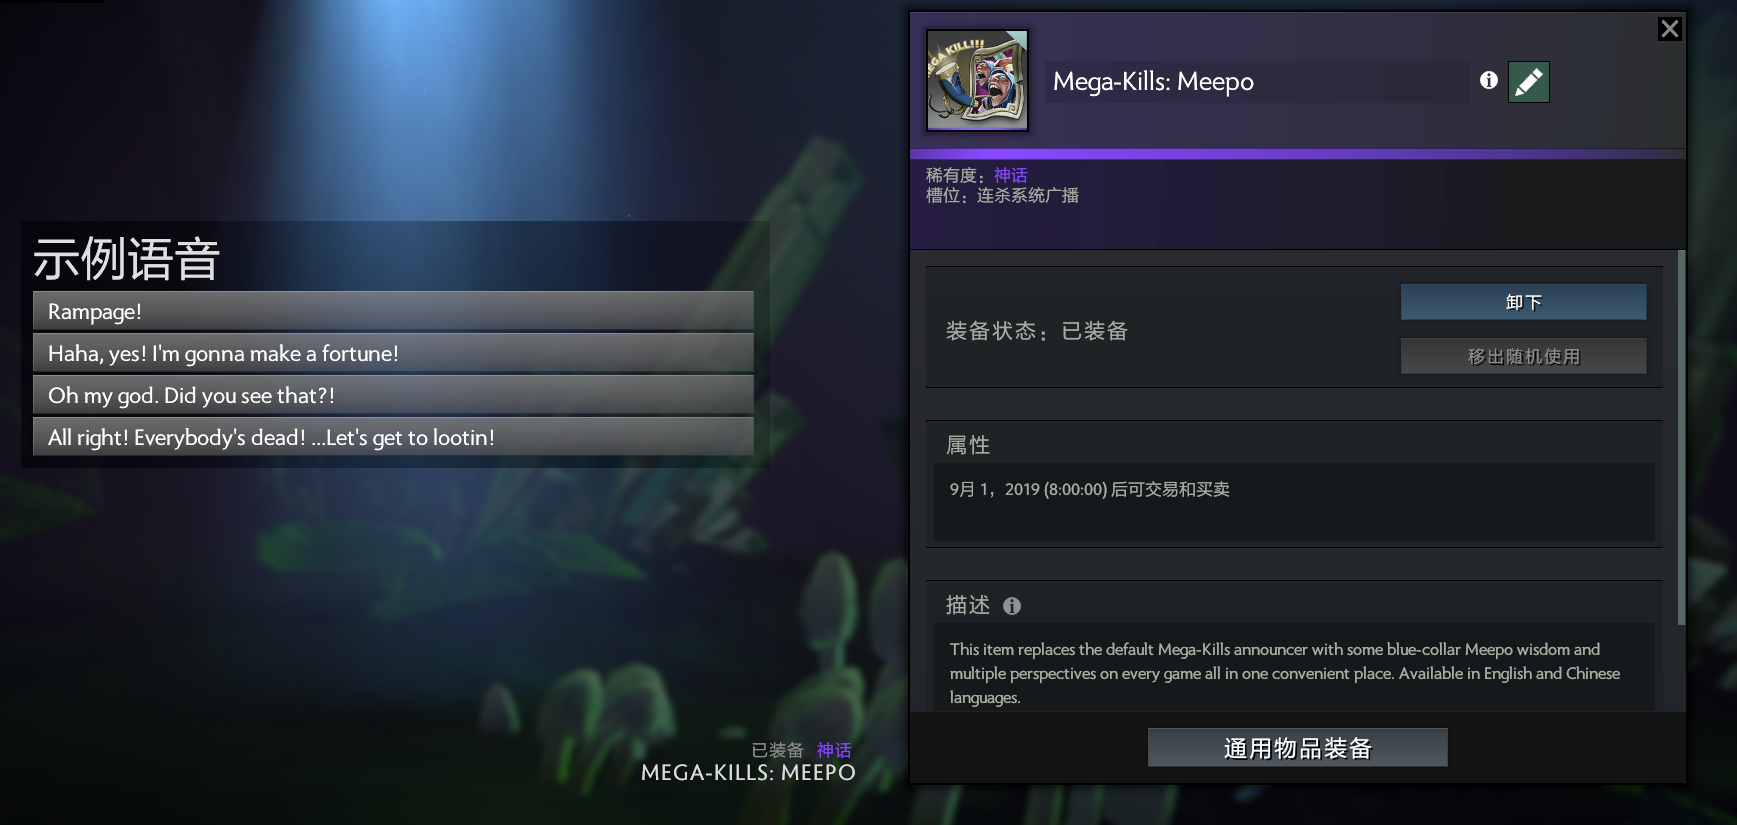Toggle 移出随机使用 shuffle button
The width and height of the screenshot is (1737, 825).
1523,356
